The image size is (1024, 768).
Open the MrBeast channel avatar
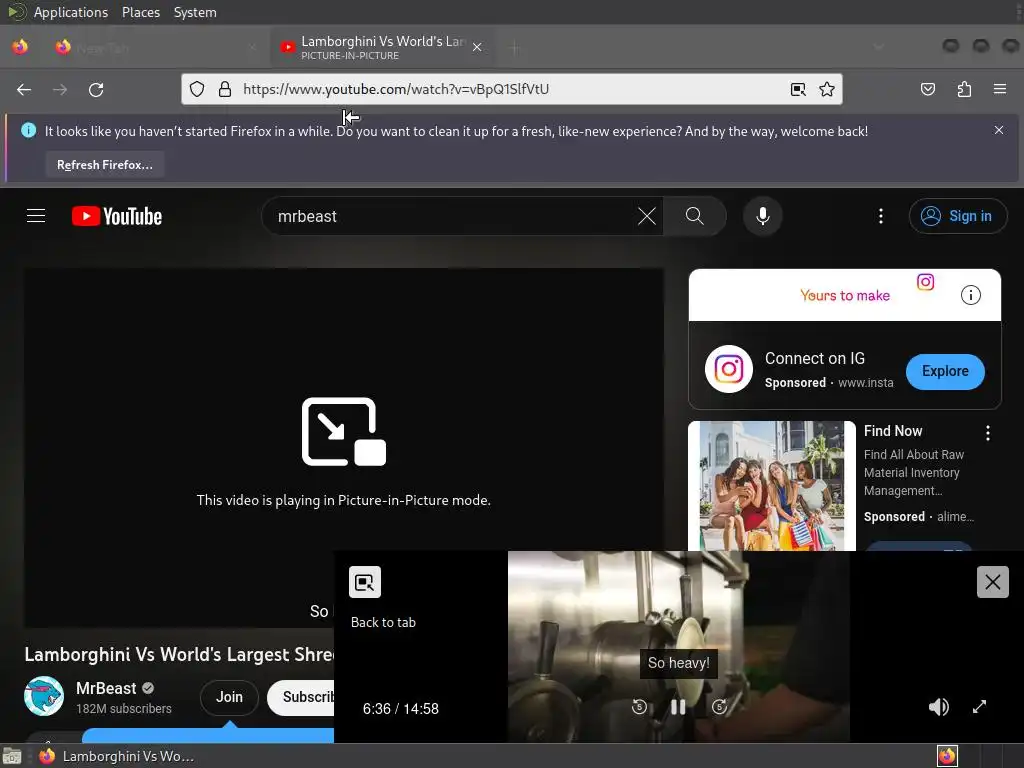[x=44, y=696]
